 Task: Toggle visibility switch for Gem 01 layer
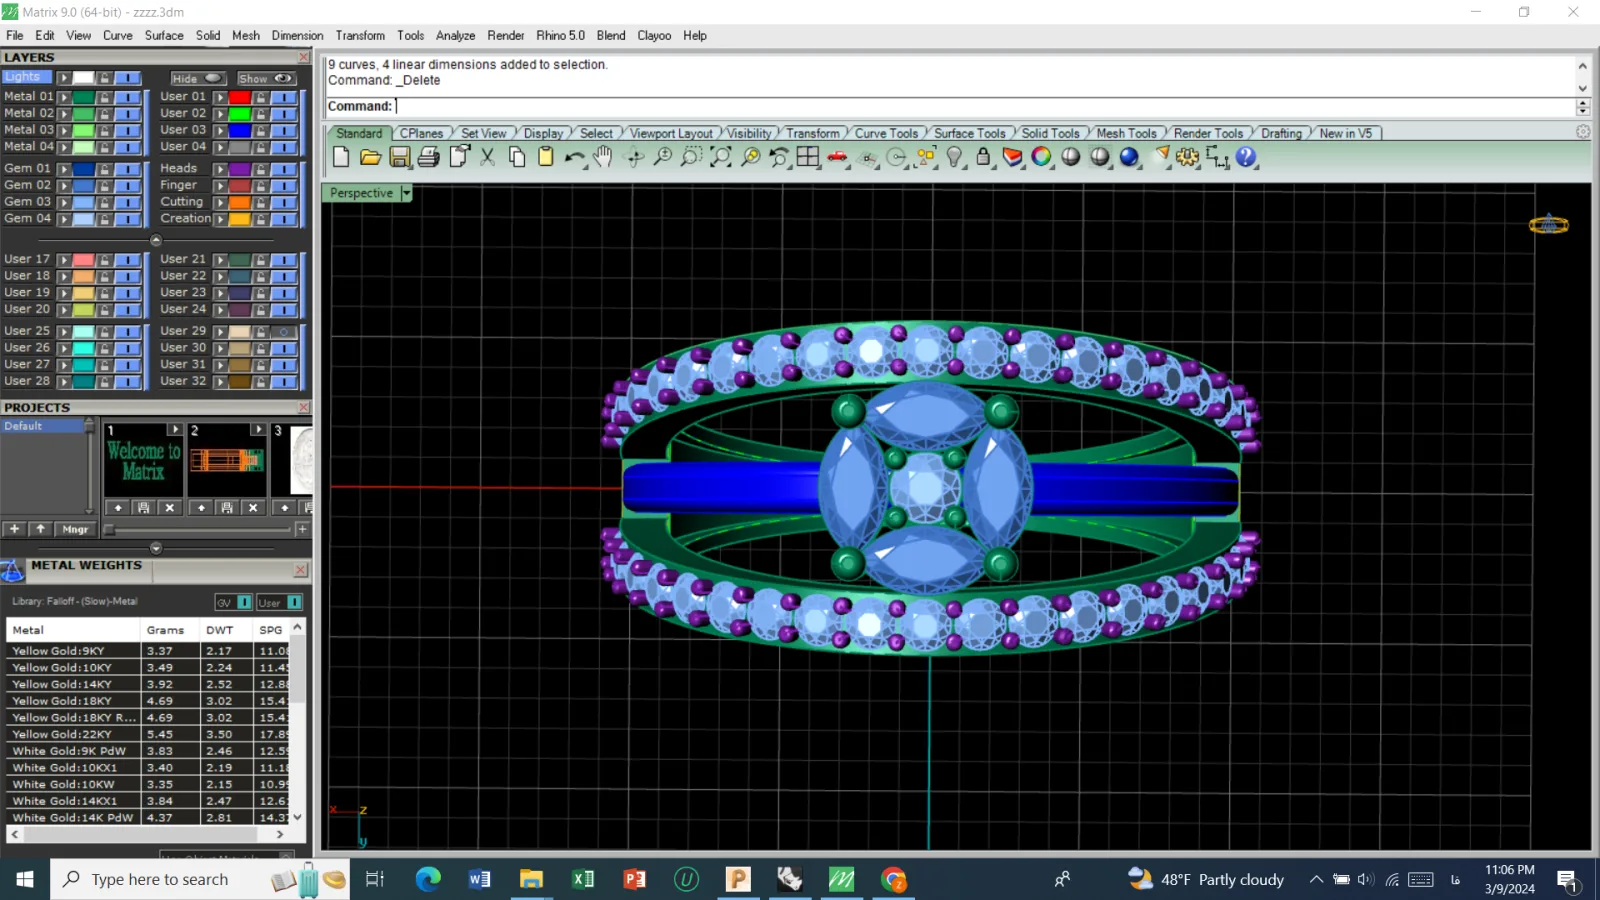[x=127, y=169]
